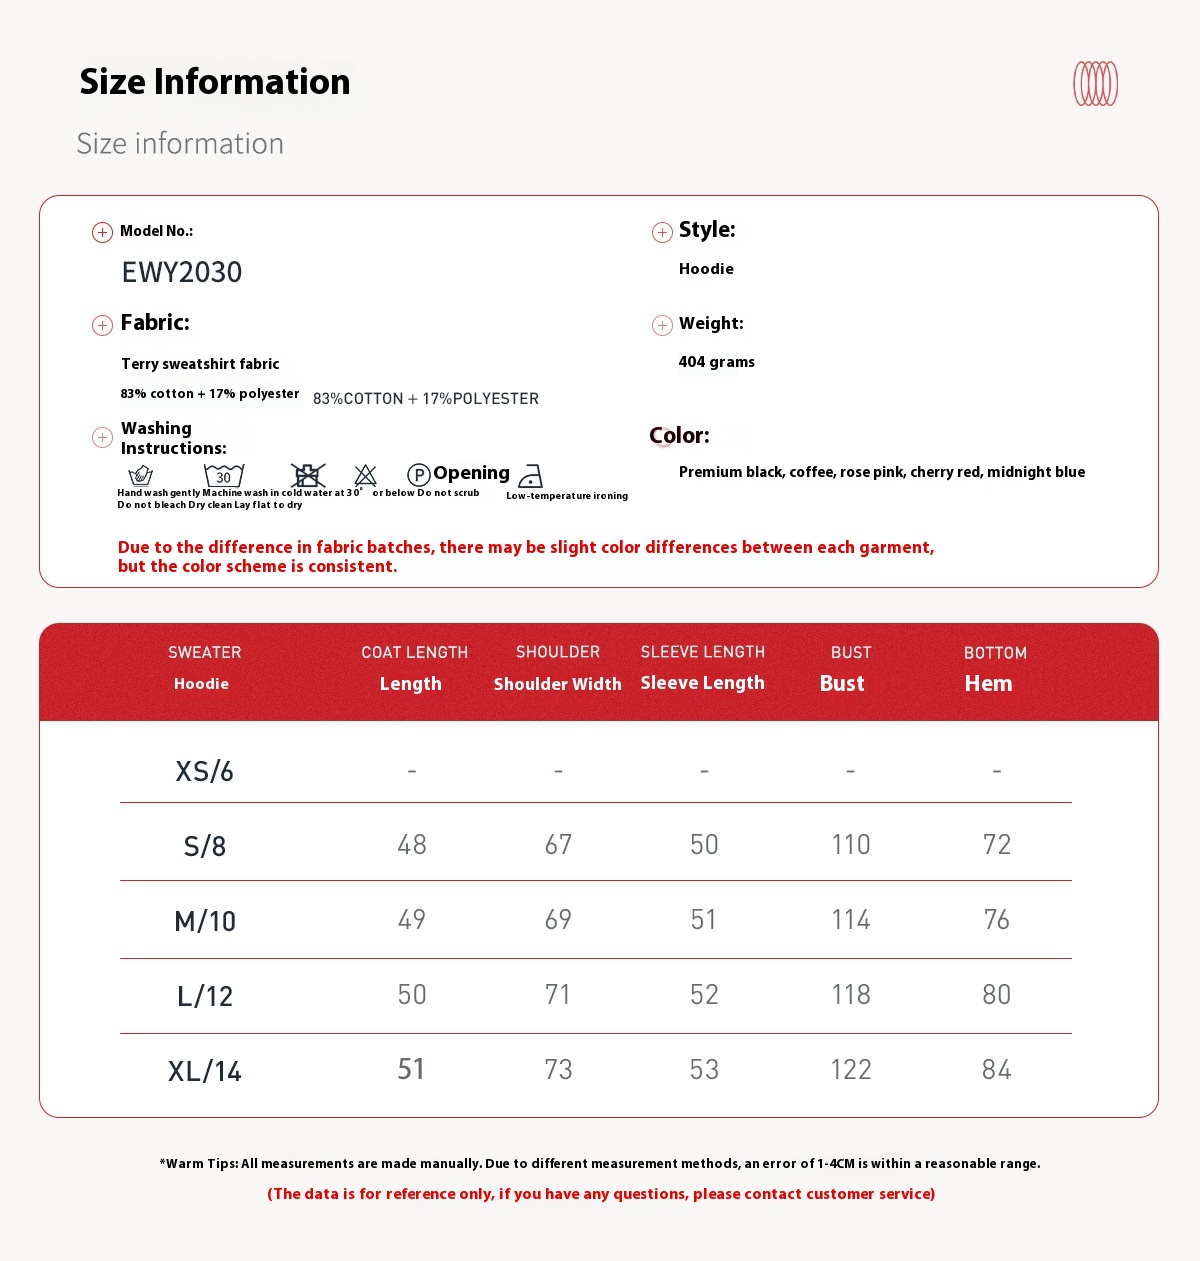Click the XL/14 size row label
This screenshot has width=1200, height=1261.
(x=205, y=1071)
